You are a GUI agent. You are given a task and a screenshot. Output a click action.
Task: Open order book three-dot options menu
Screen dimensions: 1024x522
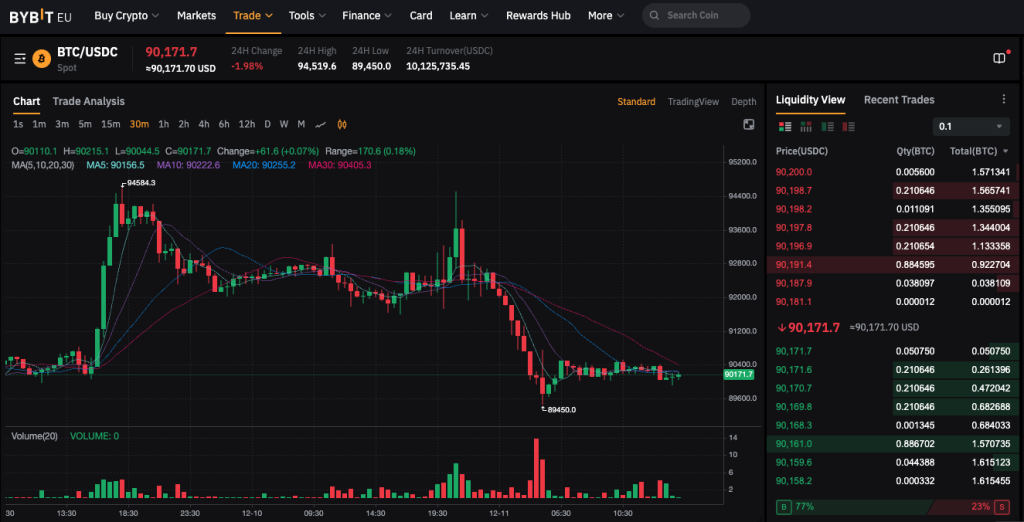pyautogui.click(x=1003, y=100)
